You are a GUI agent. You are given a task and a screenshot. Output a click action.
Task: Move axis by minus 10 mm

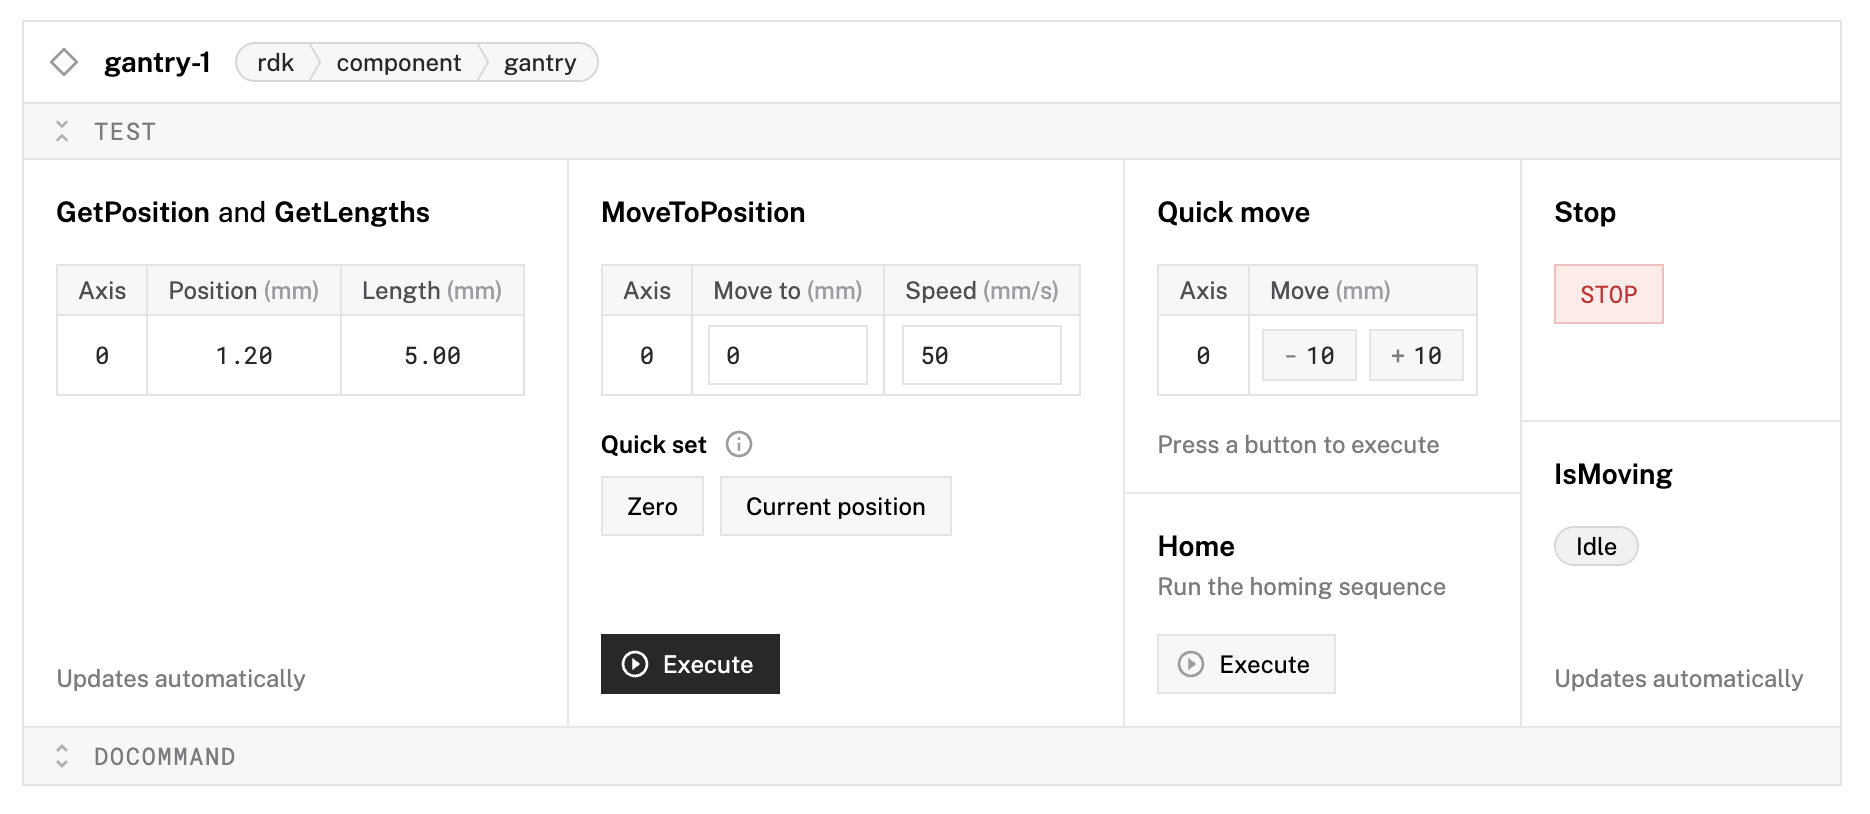pyautogui.click(x=1308, y=355)
